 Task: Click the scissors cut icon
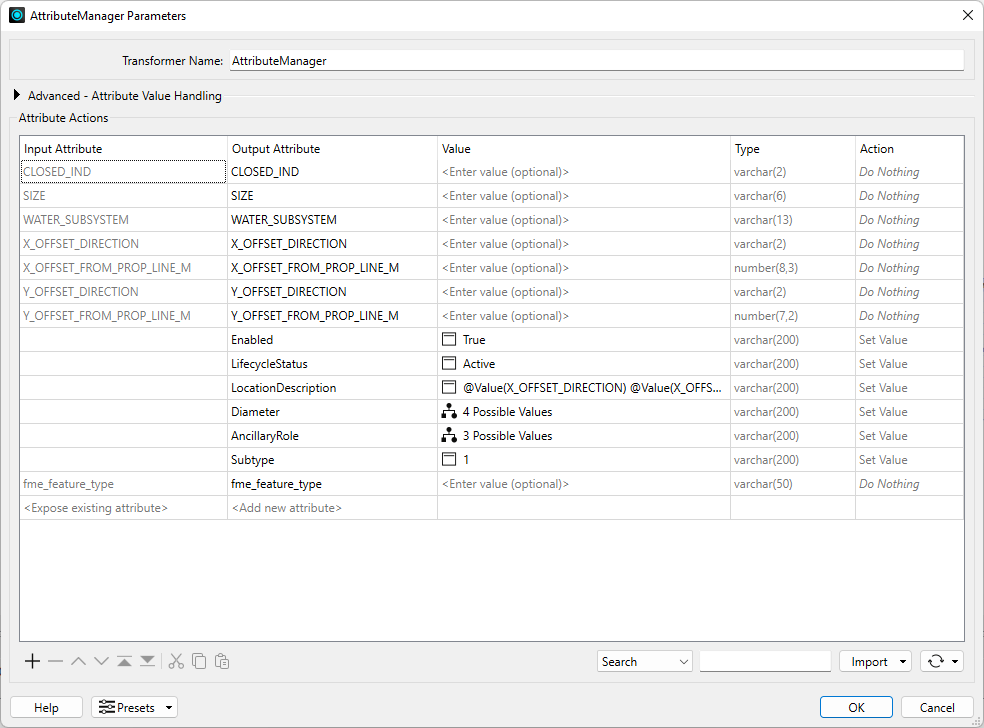click(x=176, y=661)
